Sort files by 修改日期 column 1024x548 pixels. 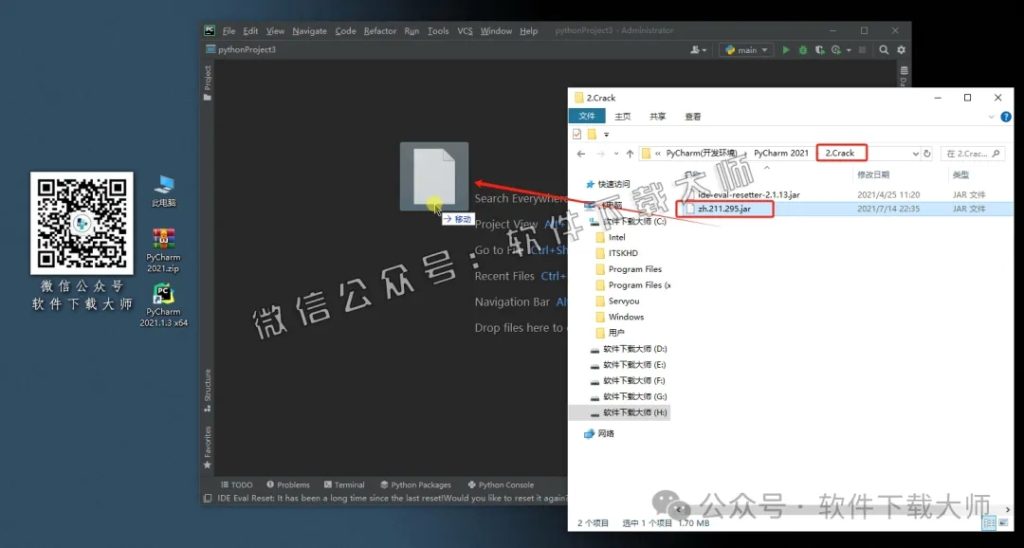(873, 175)
